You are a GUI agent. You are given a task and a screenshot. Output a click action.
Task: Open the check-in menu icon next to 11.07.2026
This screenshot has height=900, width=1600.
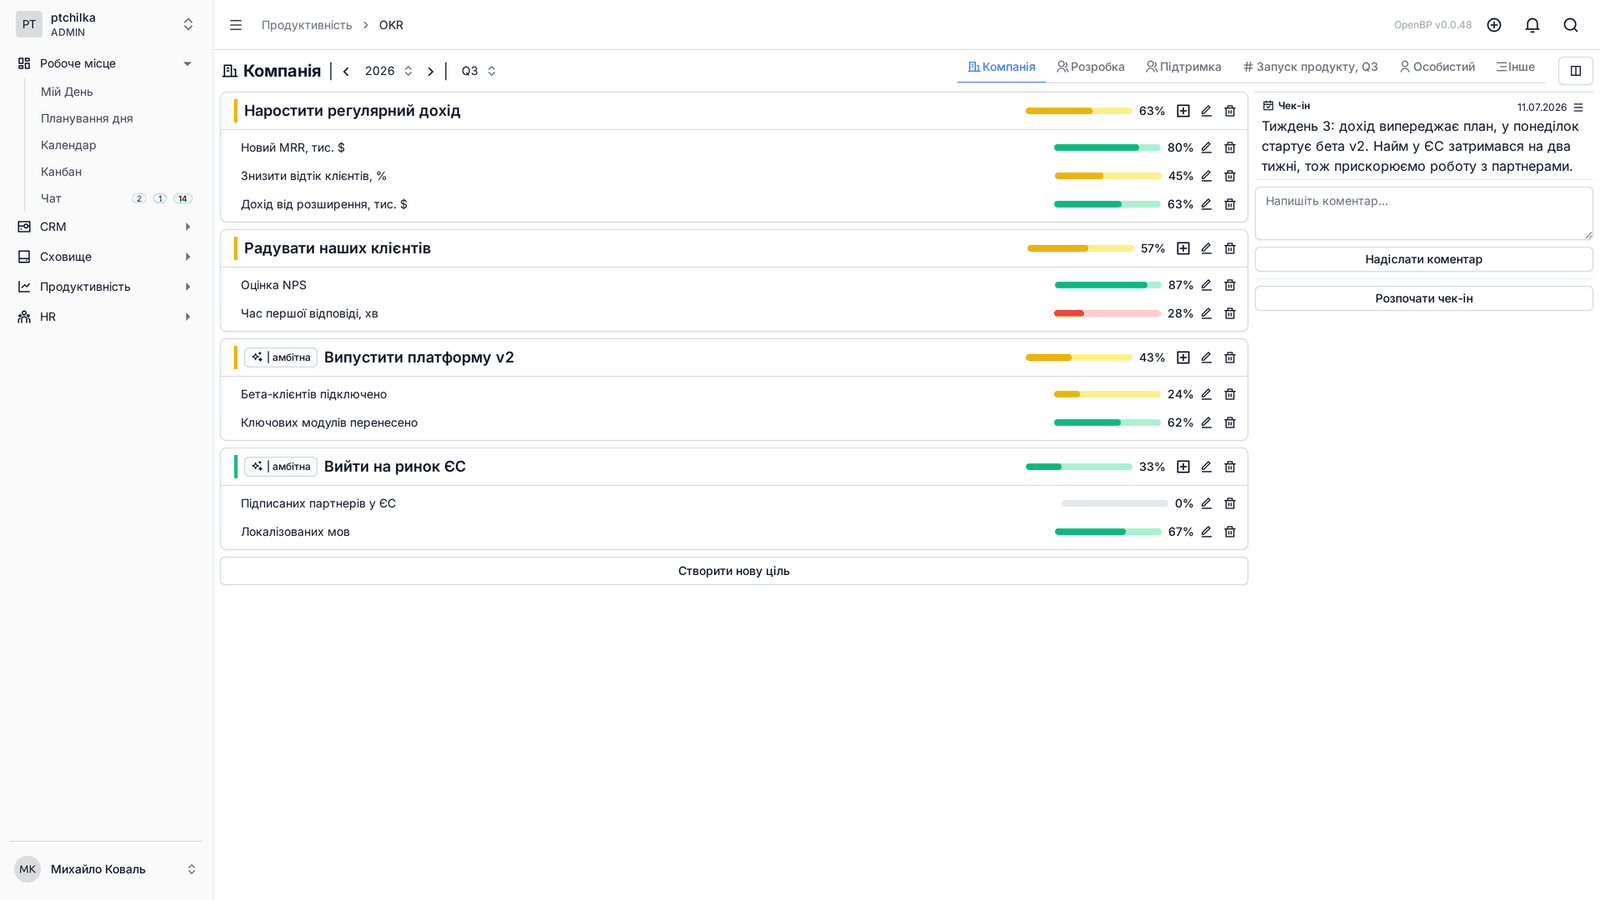click(1578, 107)
